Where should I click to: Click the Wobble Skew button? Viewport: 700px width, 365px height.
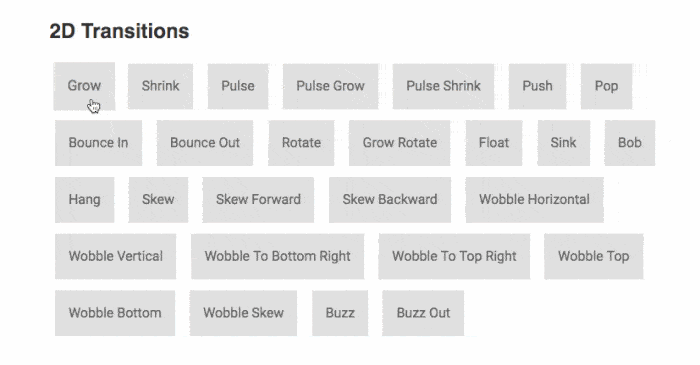(243, 313)
